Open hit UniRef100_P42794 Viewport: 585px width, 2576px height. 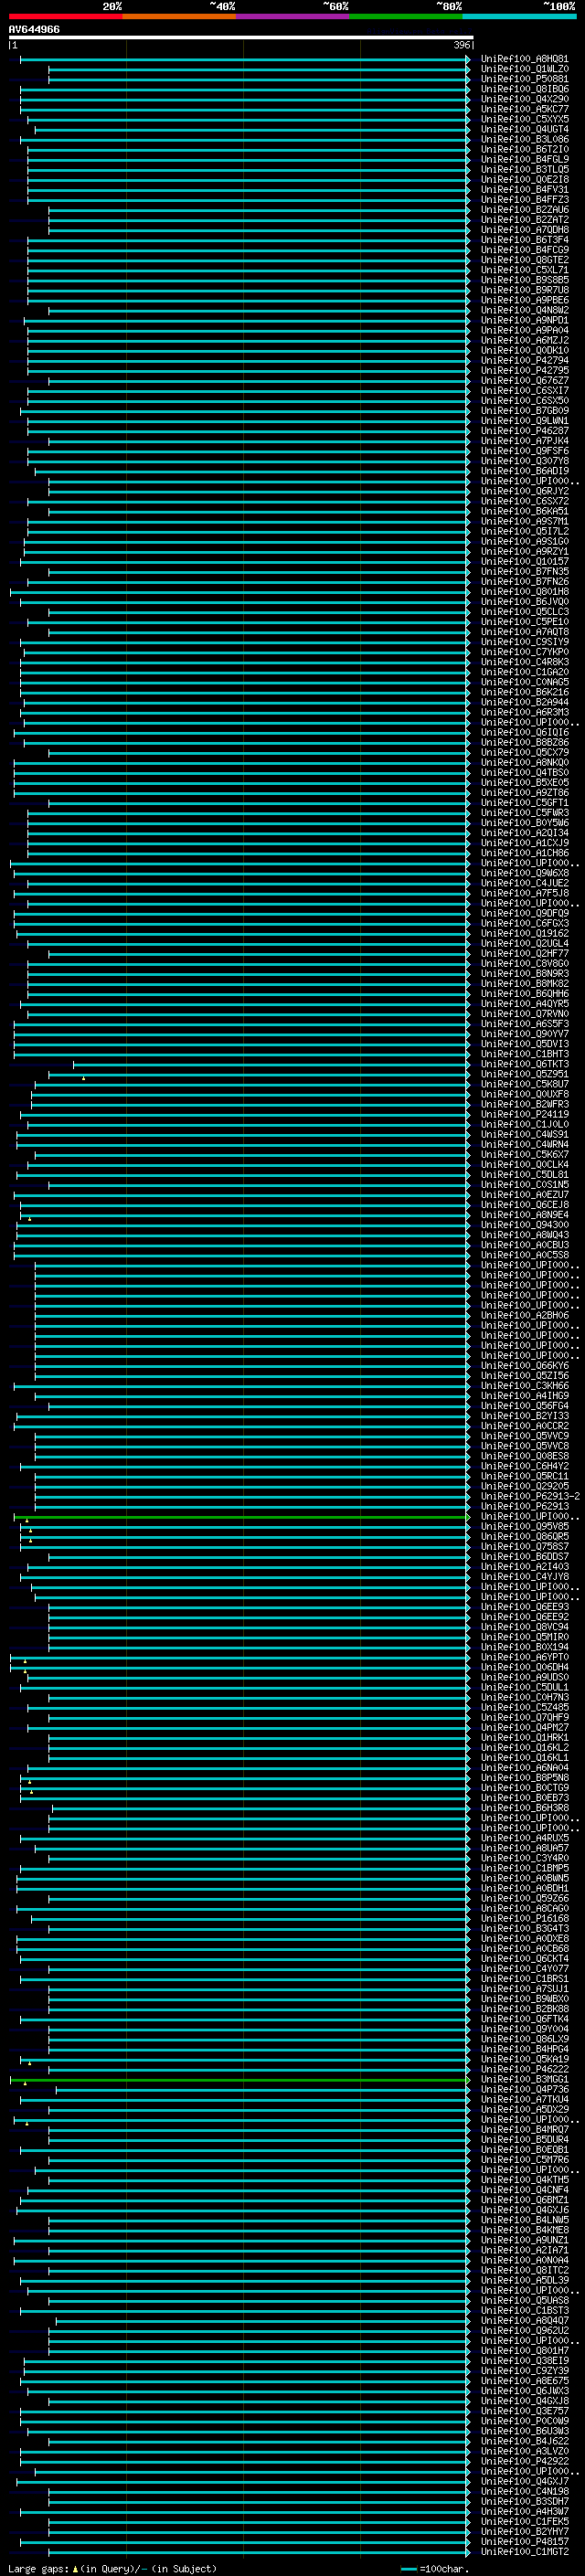pos(525,360)
